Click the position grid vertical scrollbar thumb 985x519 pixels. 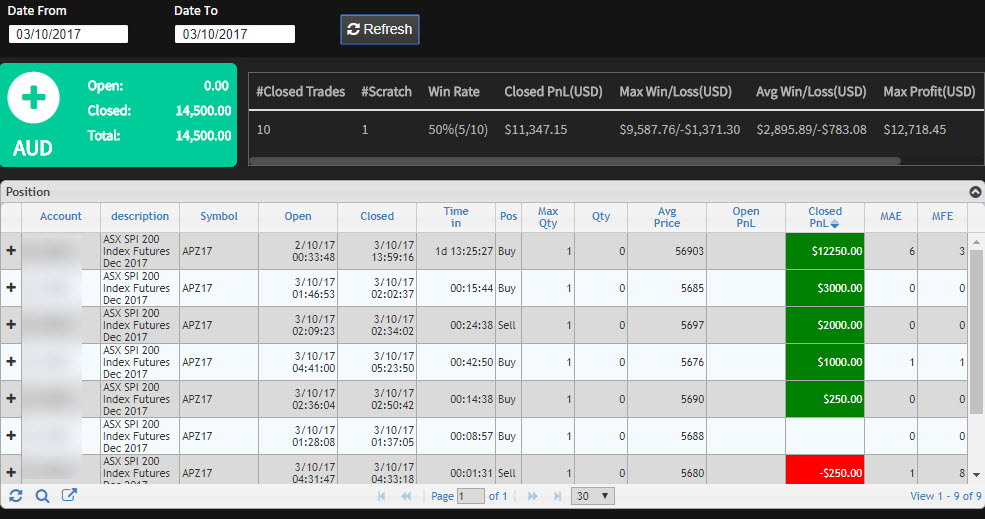[x=976, y=331]
